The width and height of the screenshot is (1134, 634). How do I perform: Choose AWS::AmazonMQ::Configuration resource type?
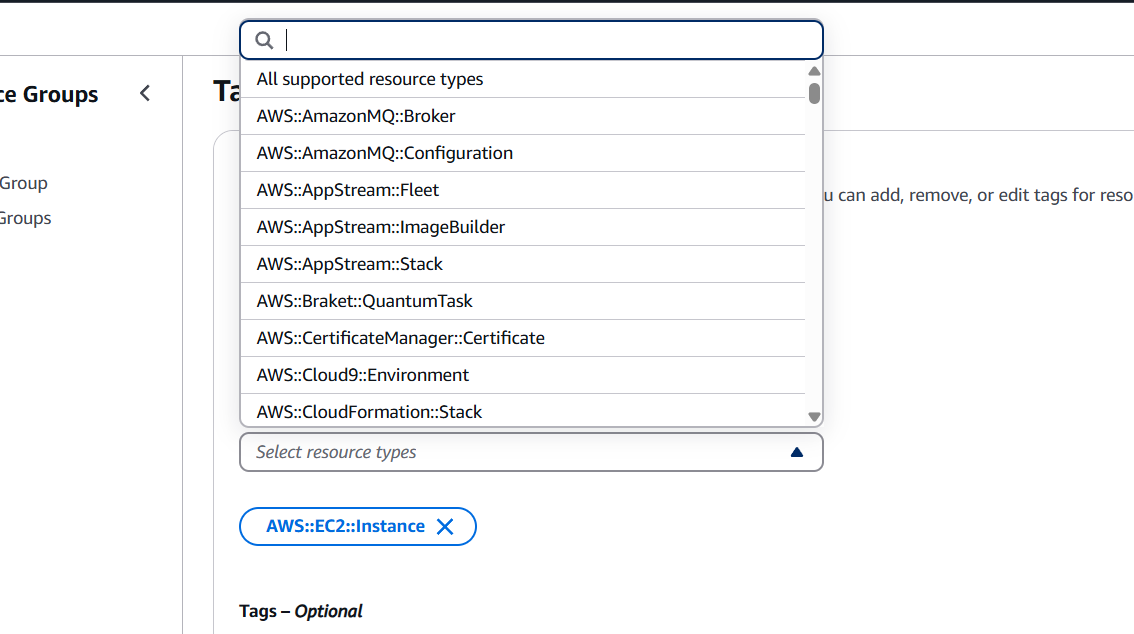pos(522,153)
